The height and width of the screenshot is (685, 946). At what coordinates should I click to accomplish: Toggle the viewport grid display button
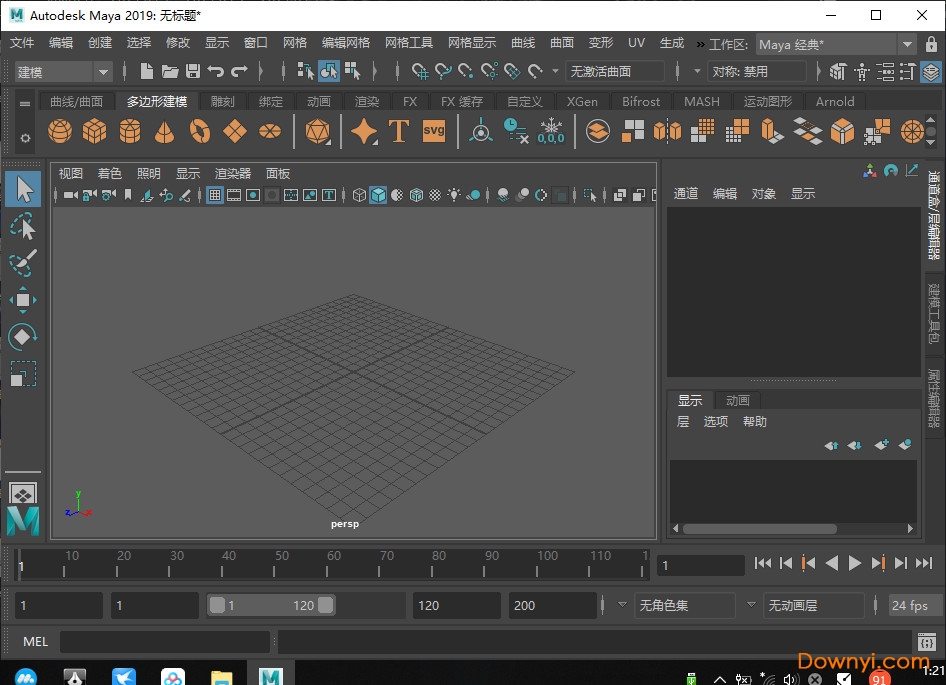tap(215, 195)
